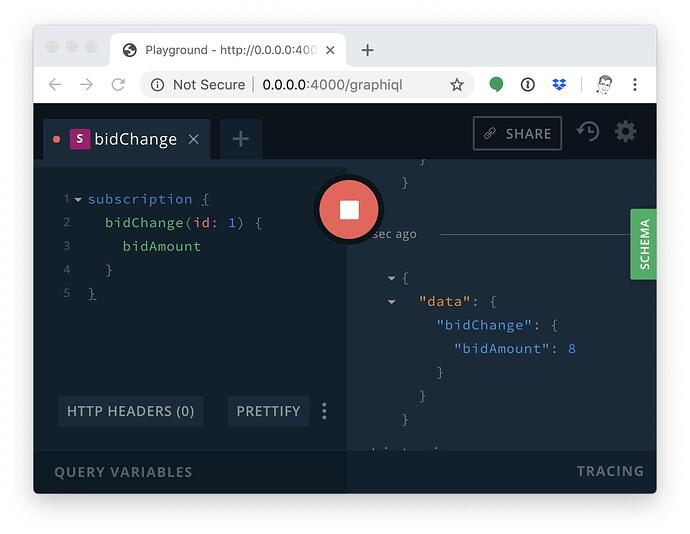The image size is (690, 534).
Task: Click the PRETTIFY button
Action: tap(268, 411)
